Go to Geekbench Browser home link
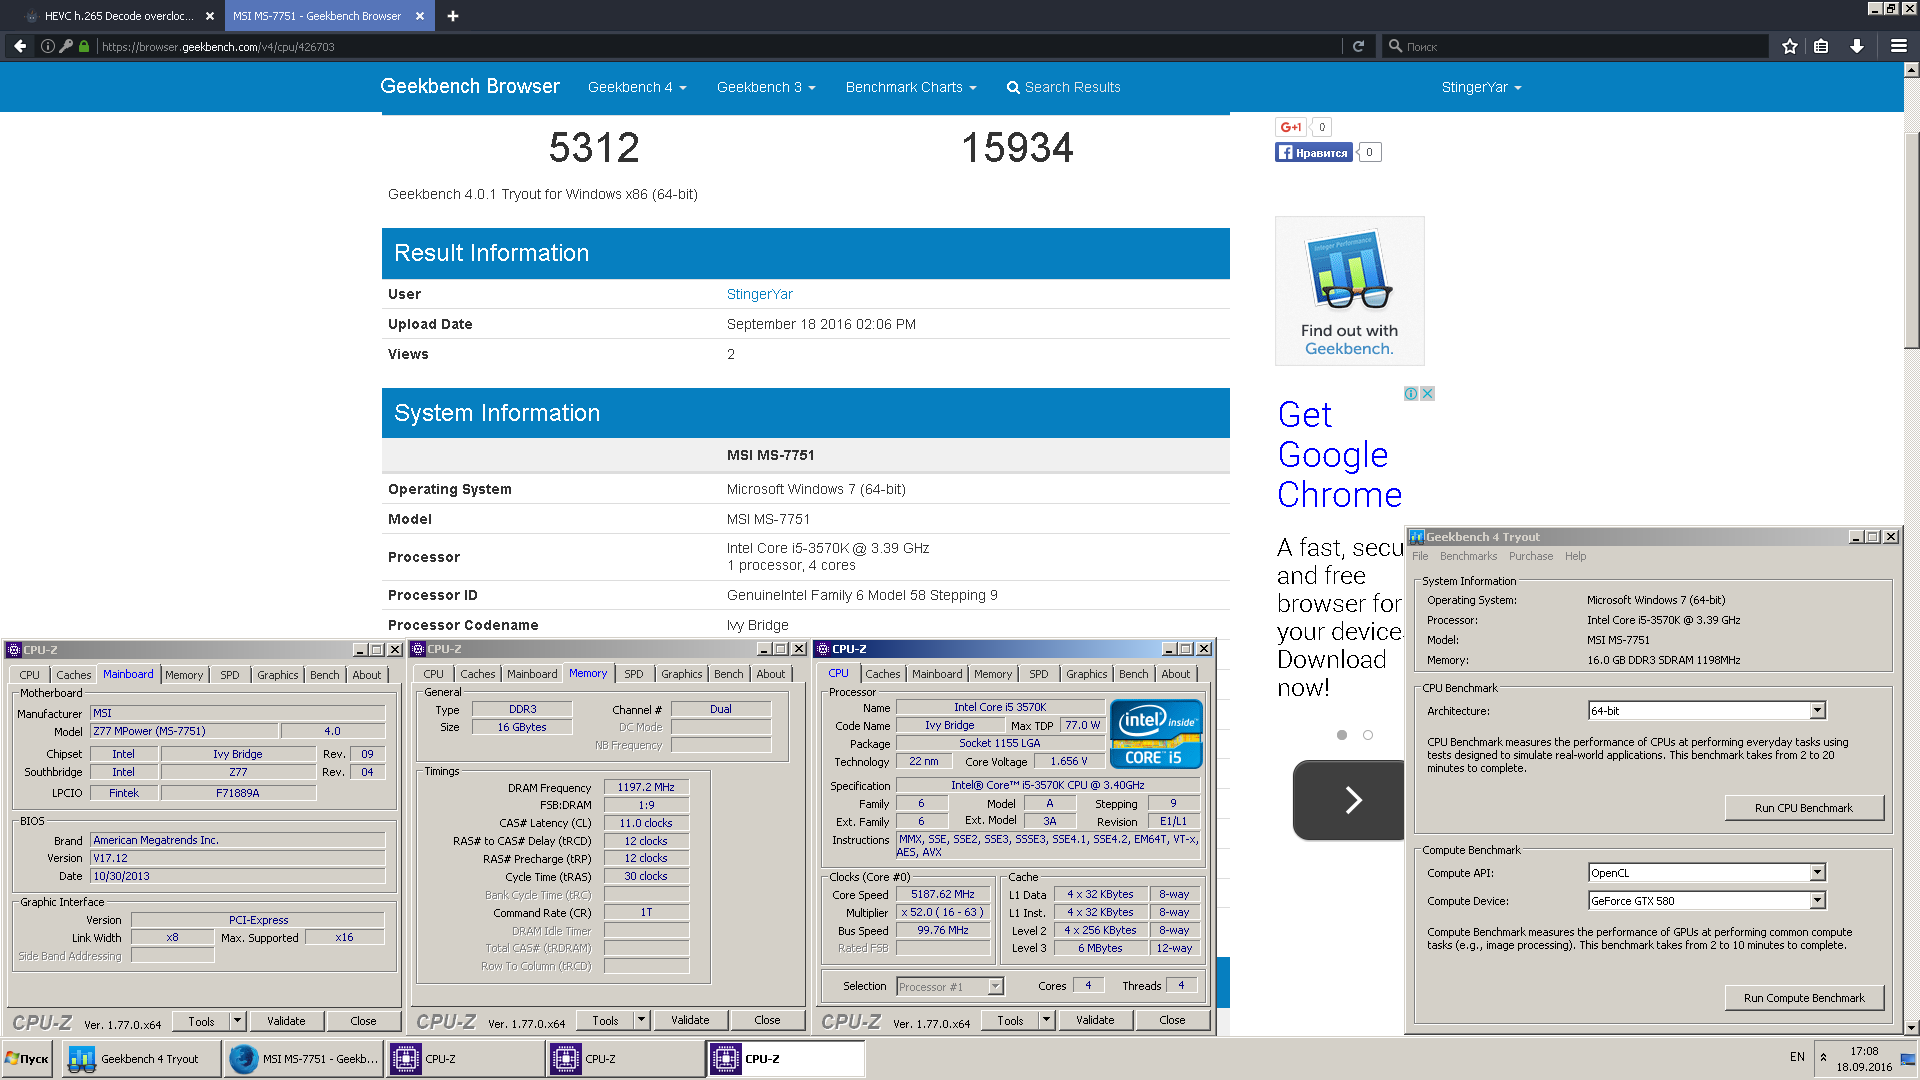 (469, 86)
